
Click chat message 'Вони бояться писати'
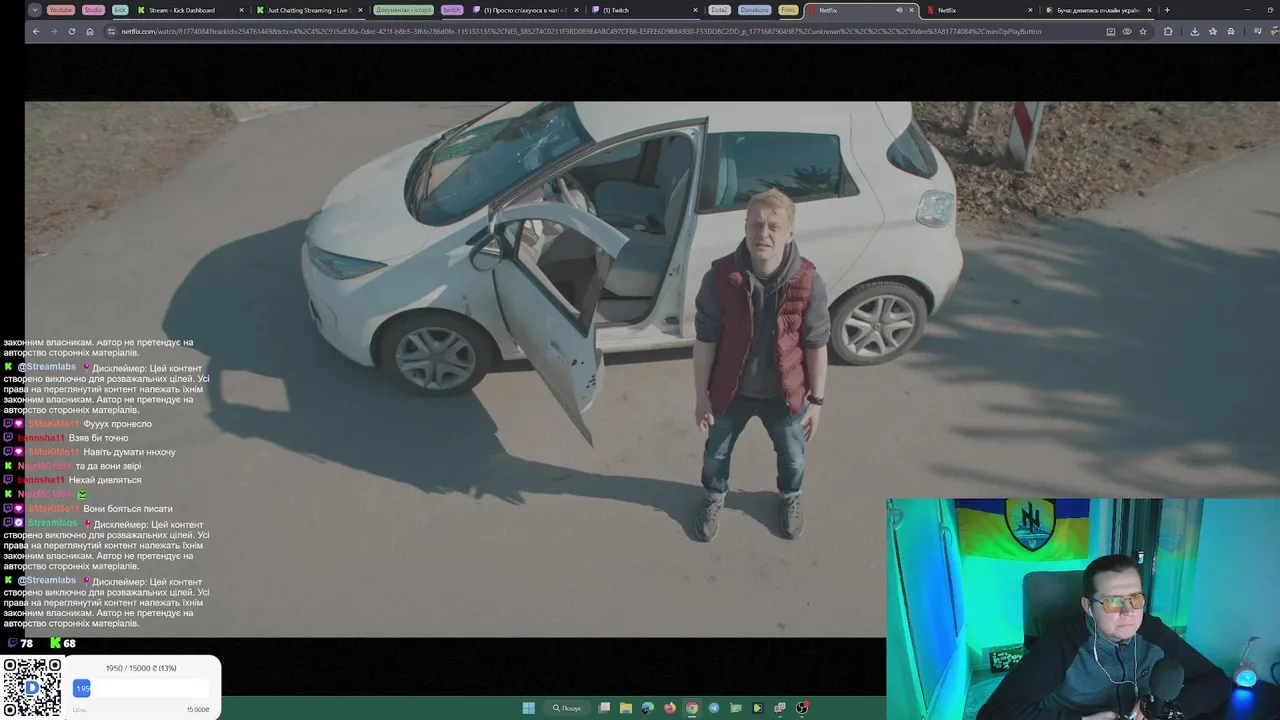click(x=128, y=508)
